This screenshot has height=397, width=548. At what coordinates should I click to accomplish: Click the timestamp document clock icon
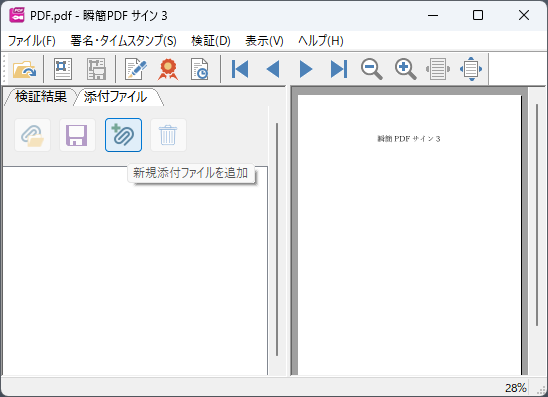pyautogui.click(x=200, y=69)
